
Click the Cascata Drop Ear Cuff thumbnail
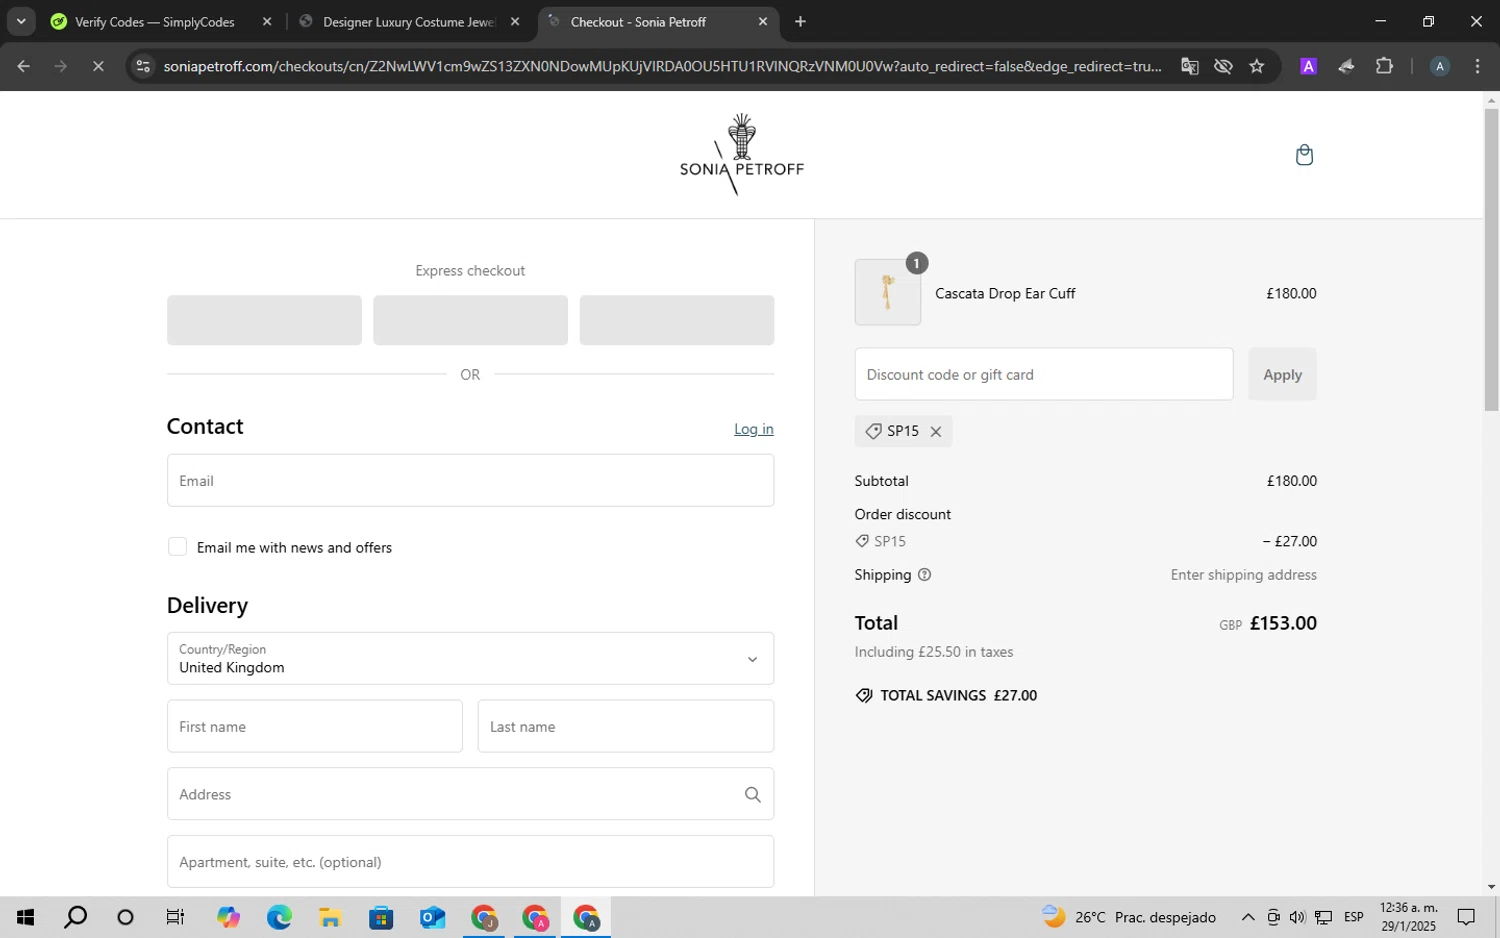click(888, 293)
